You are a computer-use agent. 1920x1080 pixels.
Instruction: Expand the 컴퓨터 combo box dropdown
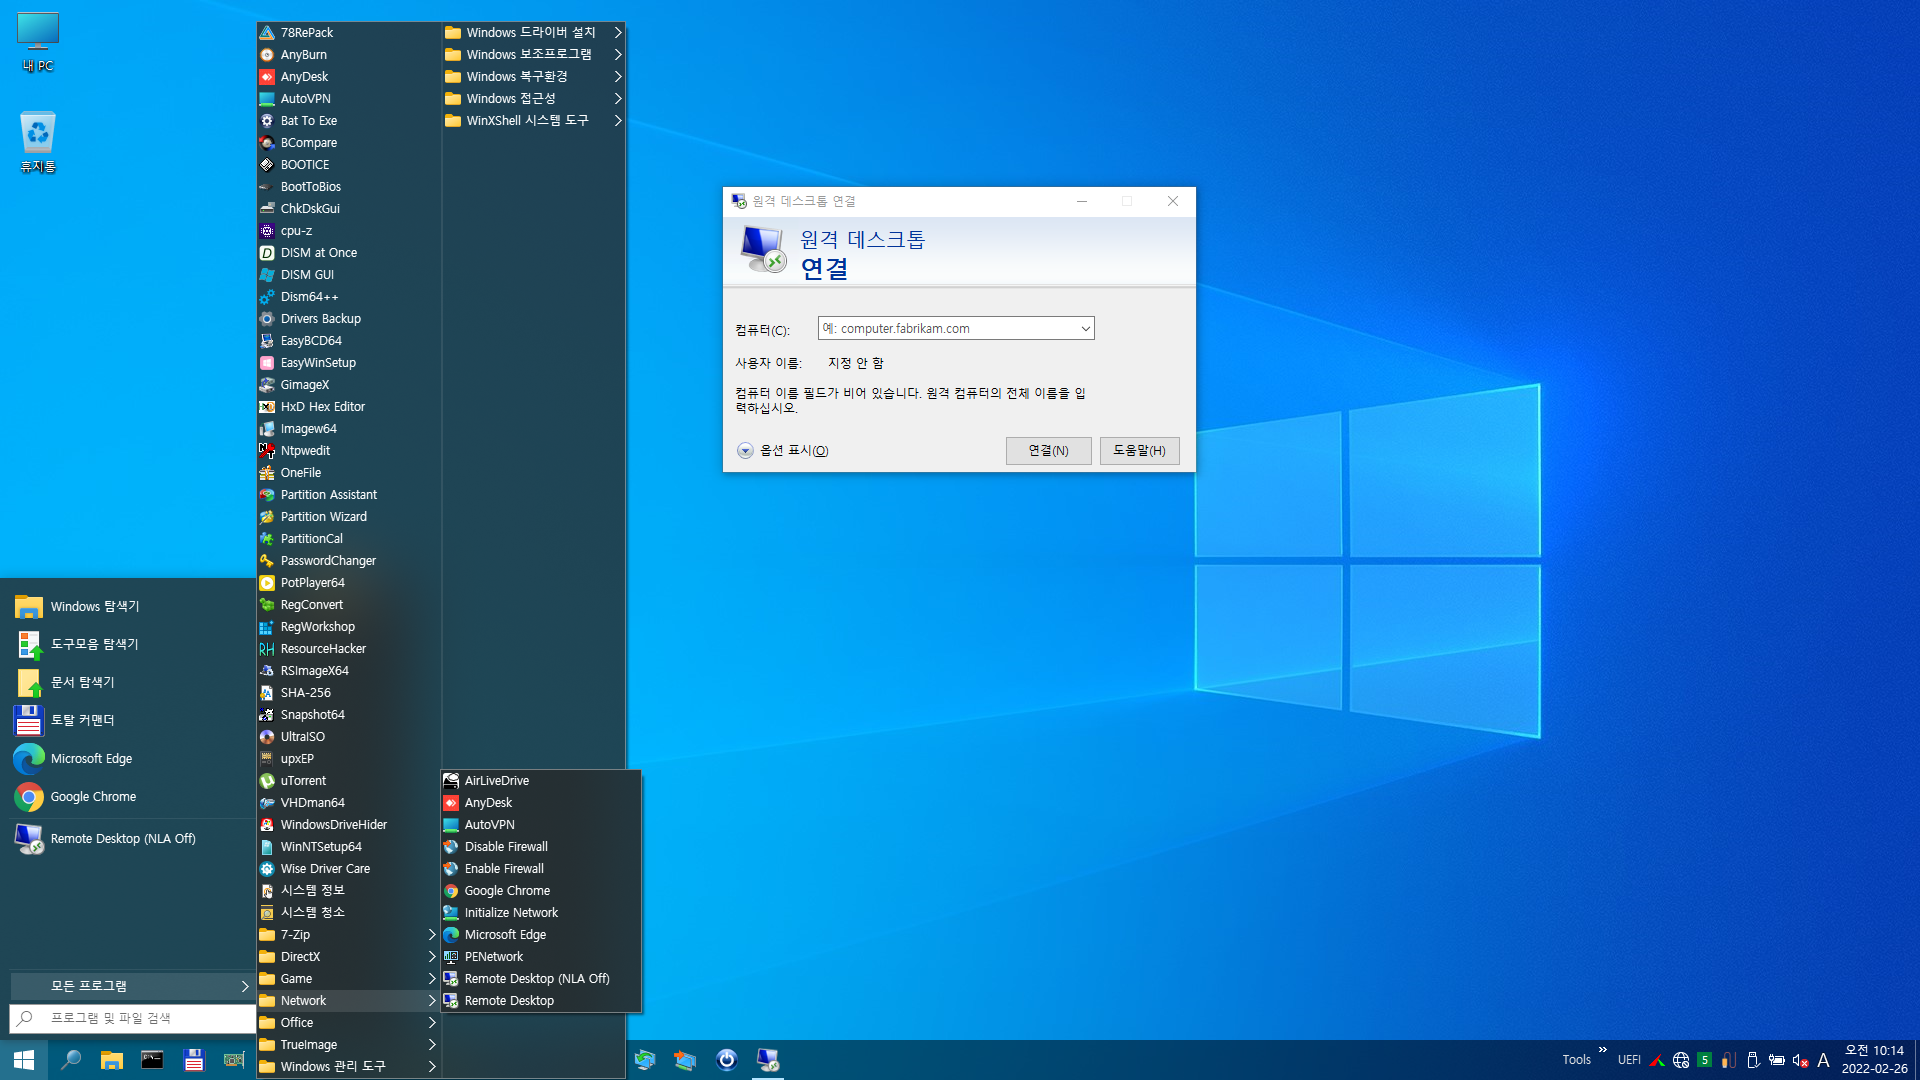(1085, 329)
